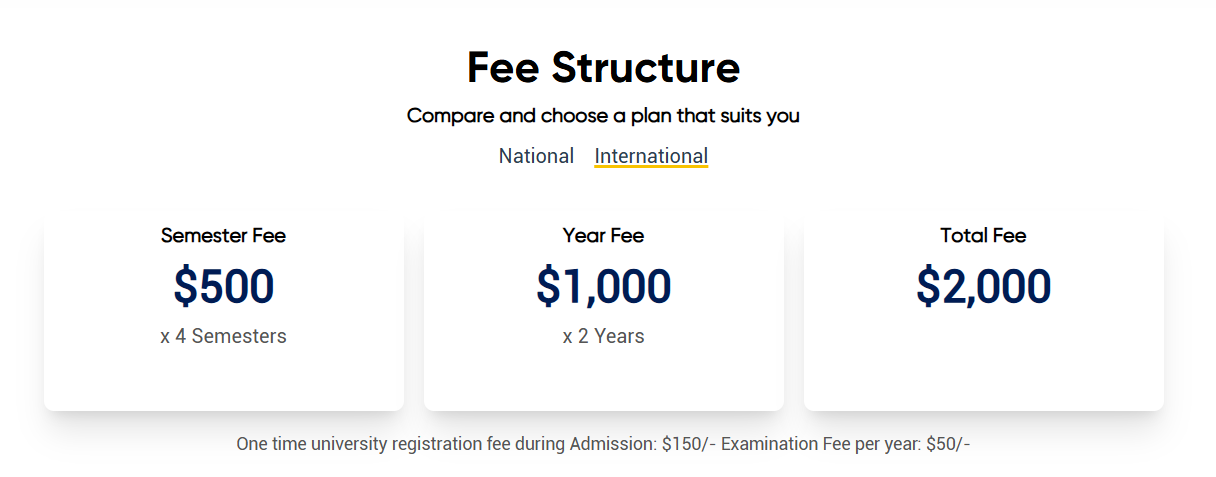Screen dimensions: 1216x477
Task: Select the $2,000 total fee amount
Action: (x=983, y=286)
